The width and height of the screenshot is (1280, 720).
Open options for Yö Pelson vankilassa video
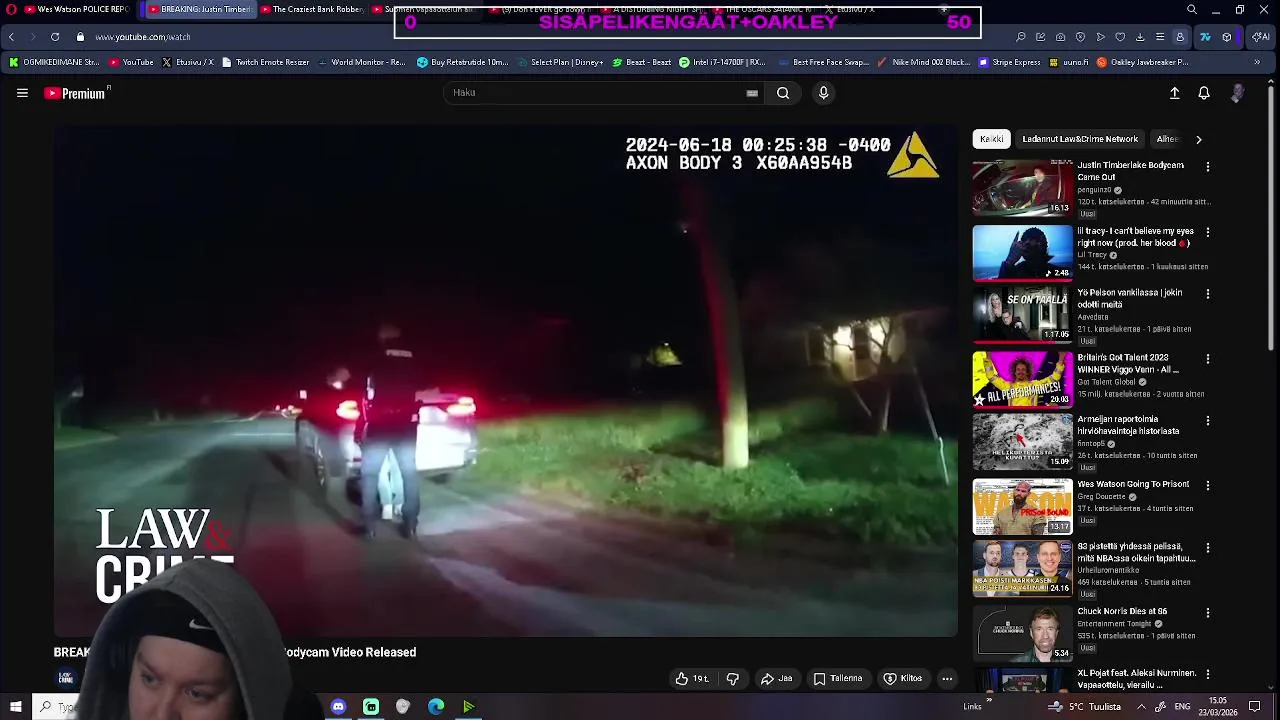1208,294
